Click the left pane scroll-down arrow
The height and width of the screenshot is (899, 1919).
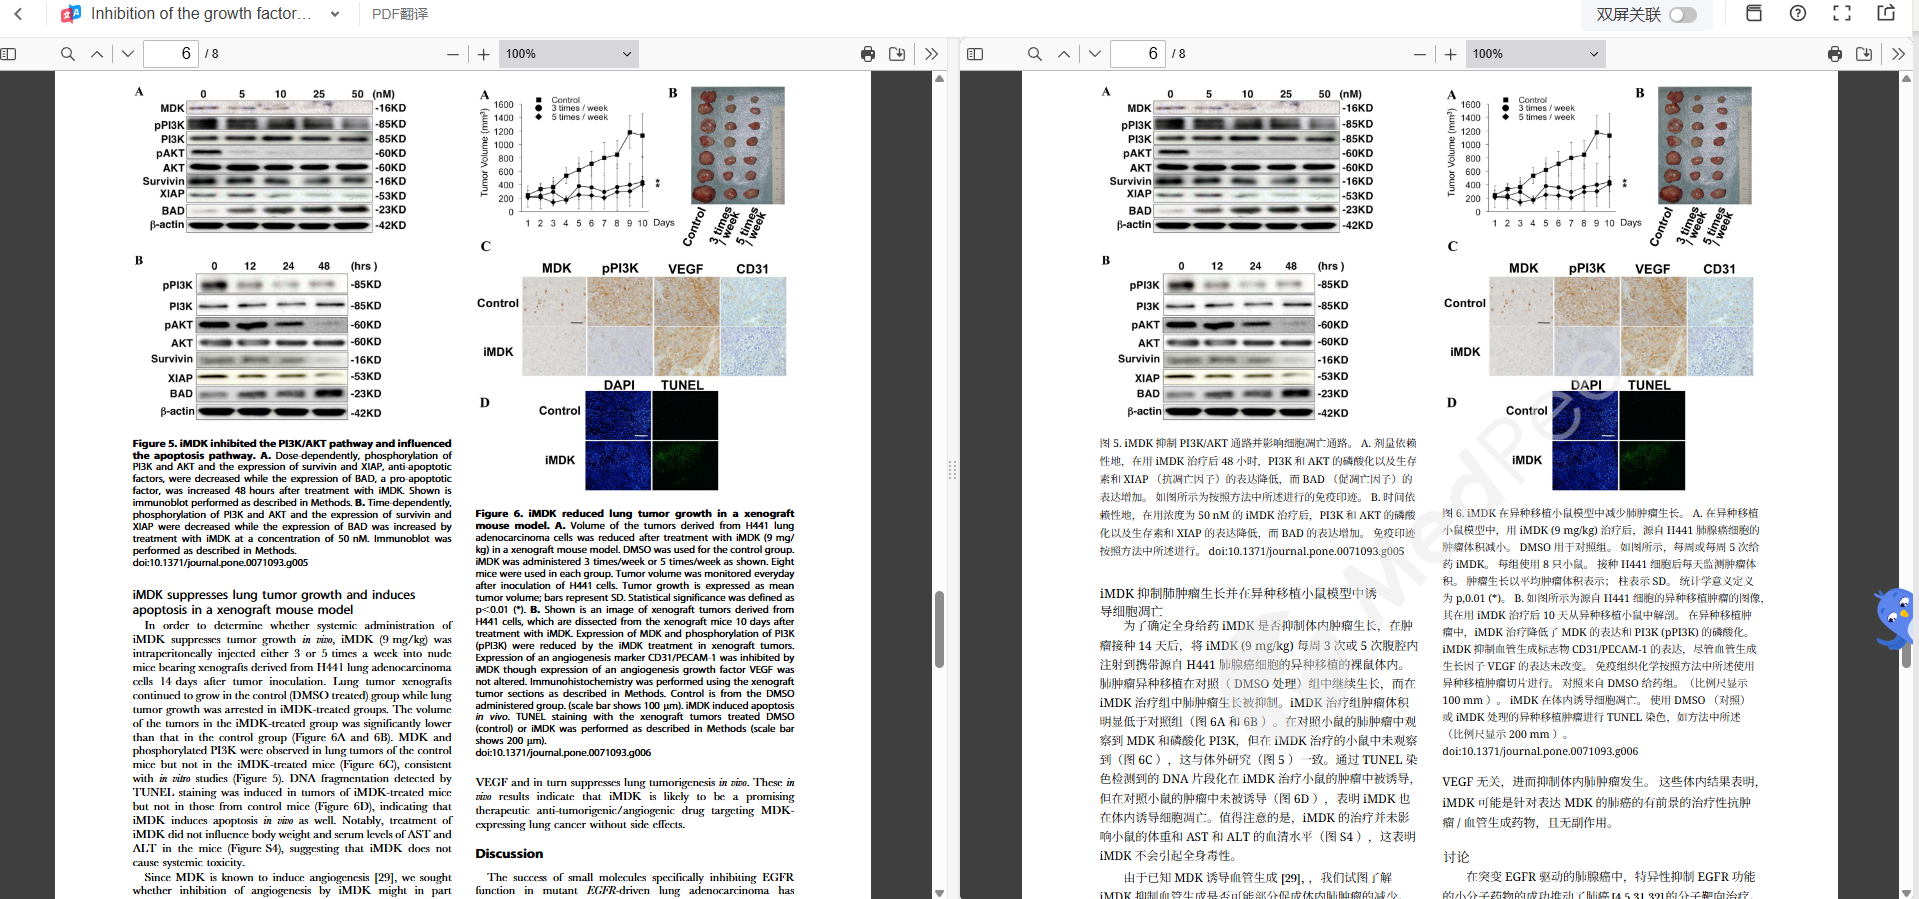coord(939,892)
